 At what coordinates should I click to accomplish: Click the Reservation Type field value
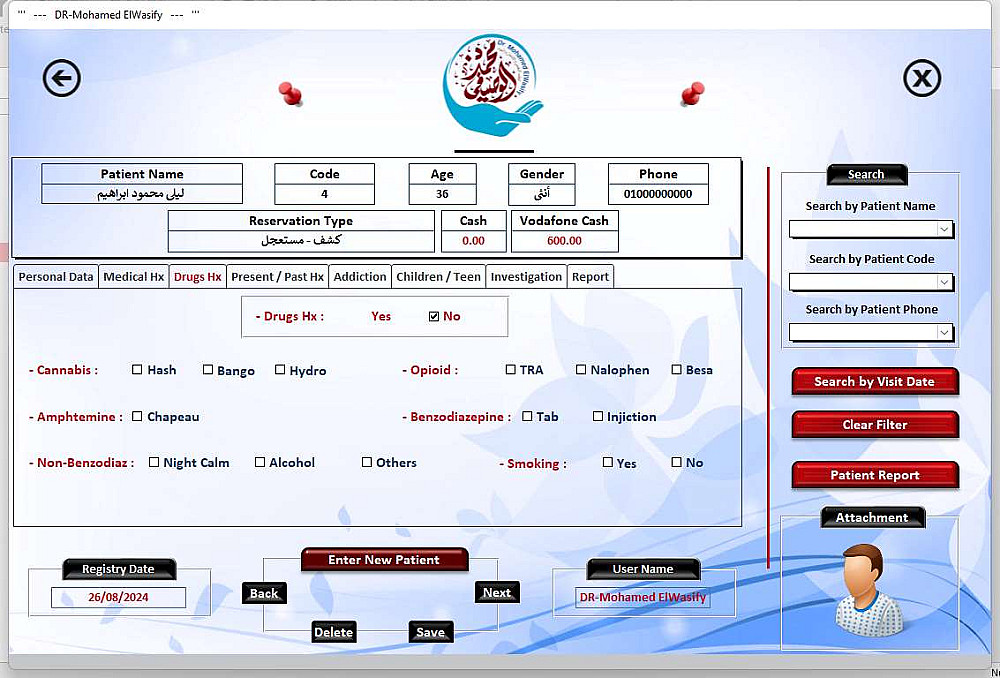pyautogui.click(x=301, y=240)
